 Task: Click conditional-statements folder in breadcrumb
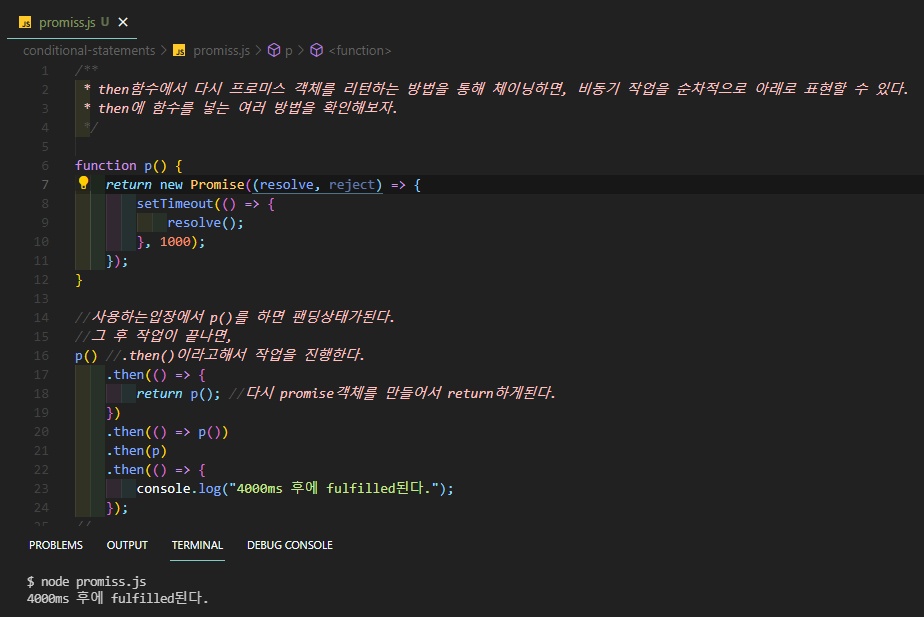(x=89, y=51)
